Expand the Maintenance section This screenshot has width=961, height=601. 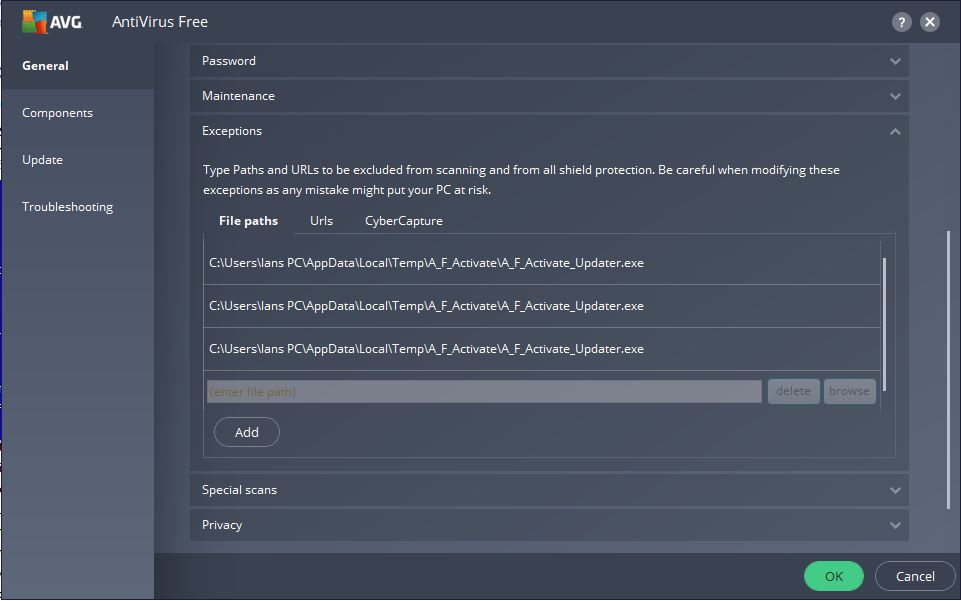[x=549, y=96]
